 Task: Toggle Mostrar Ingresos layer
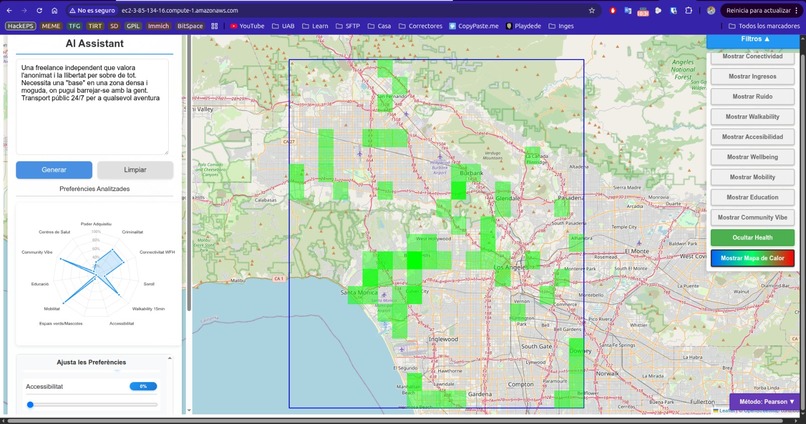[x=753, y=76]
